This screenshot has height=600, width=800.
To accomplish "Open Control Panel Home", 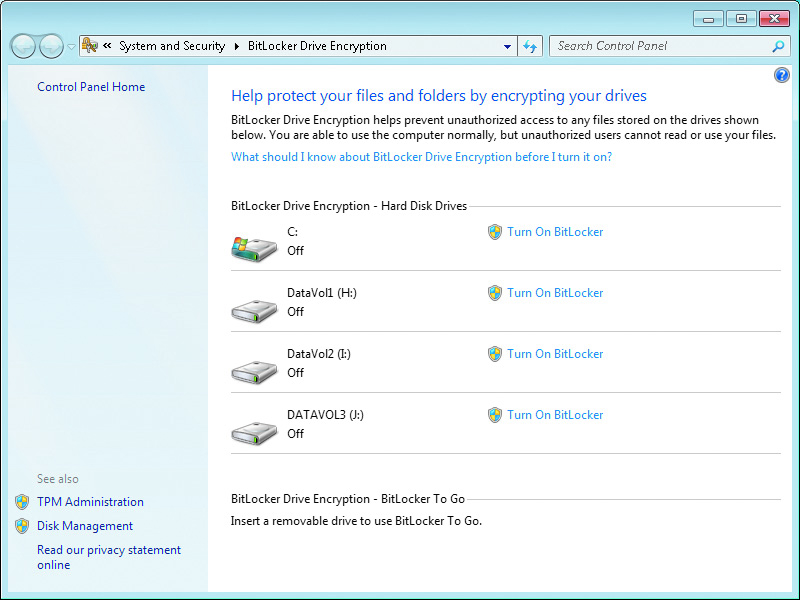I will 91,87.
